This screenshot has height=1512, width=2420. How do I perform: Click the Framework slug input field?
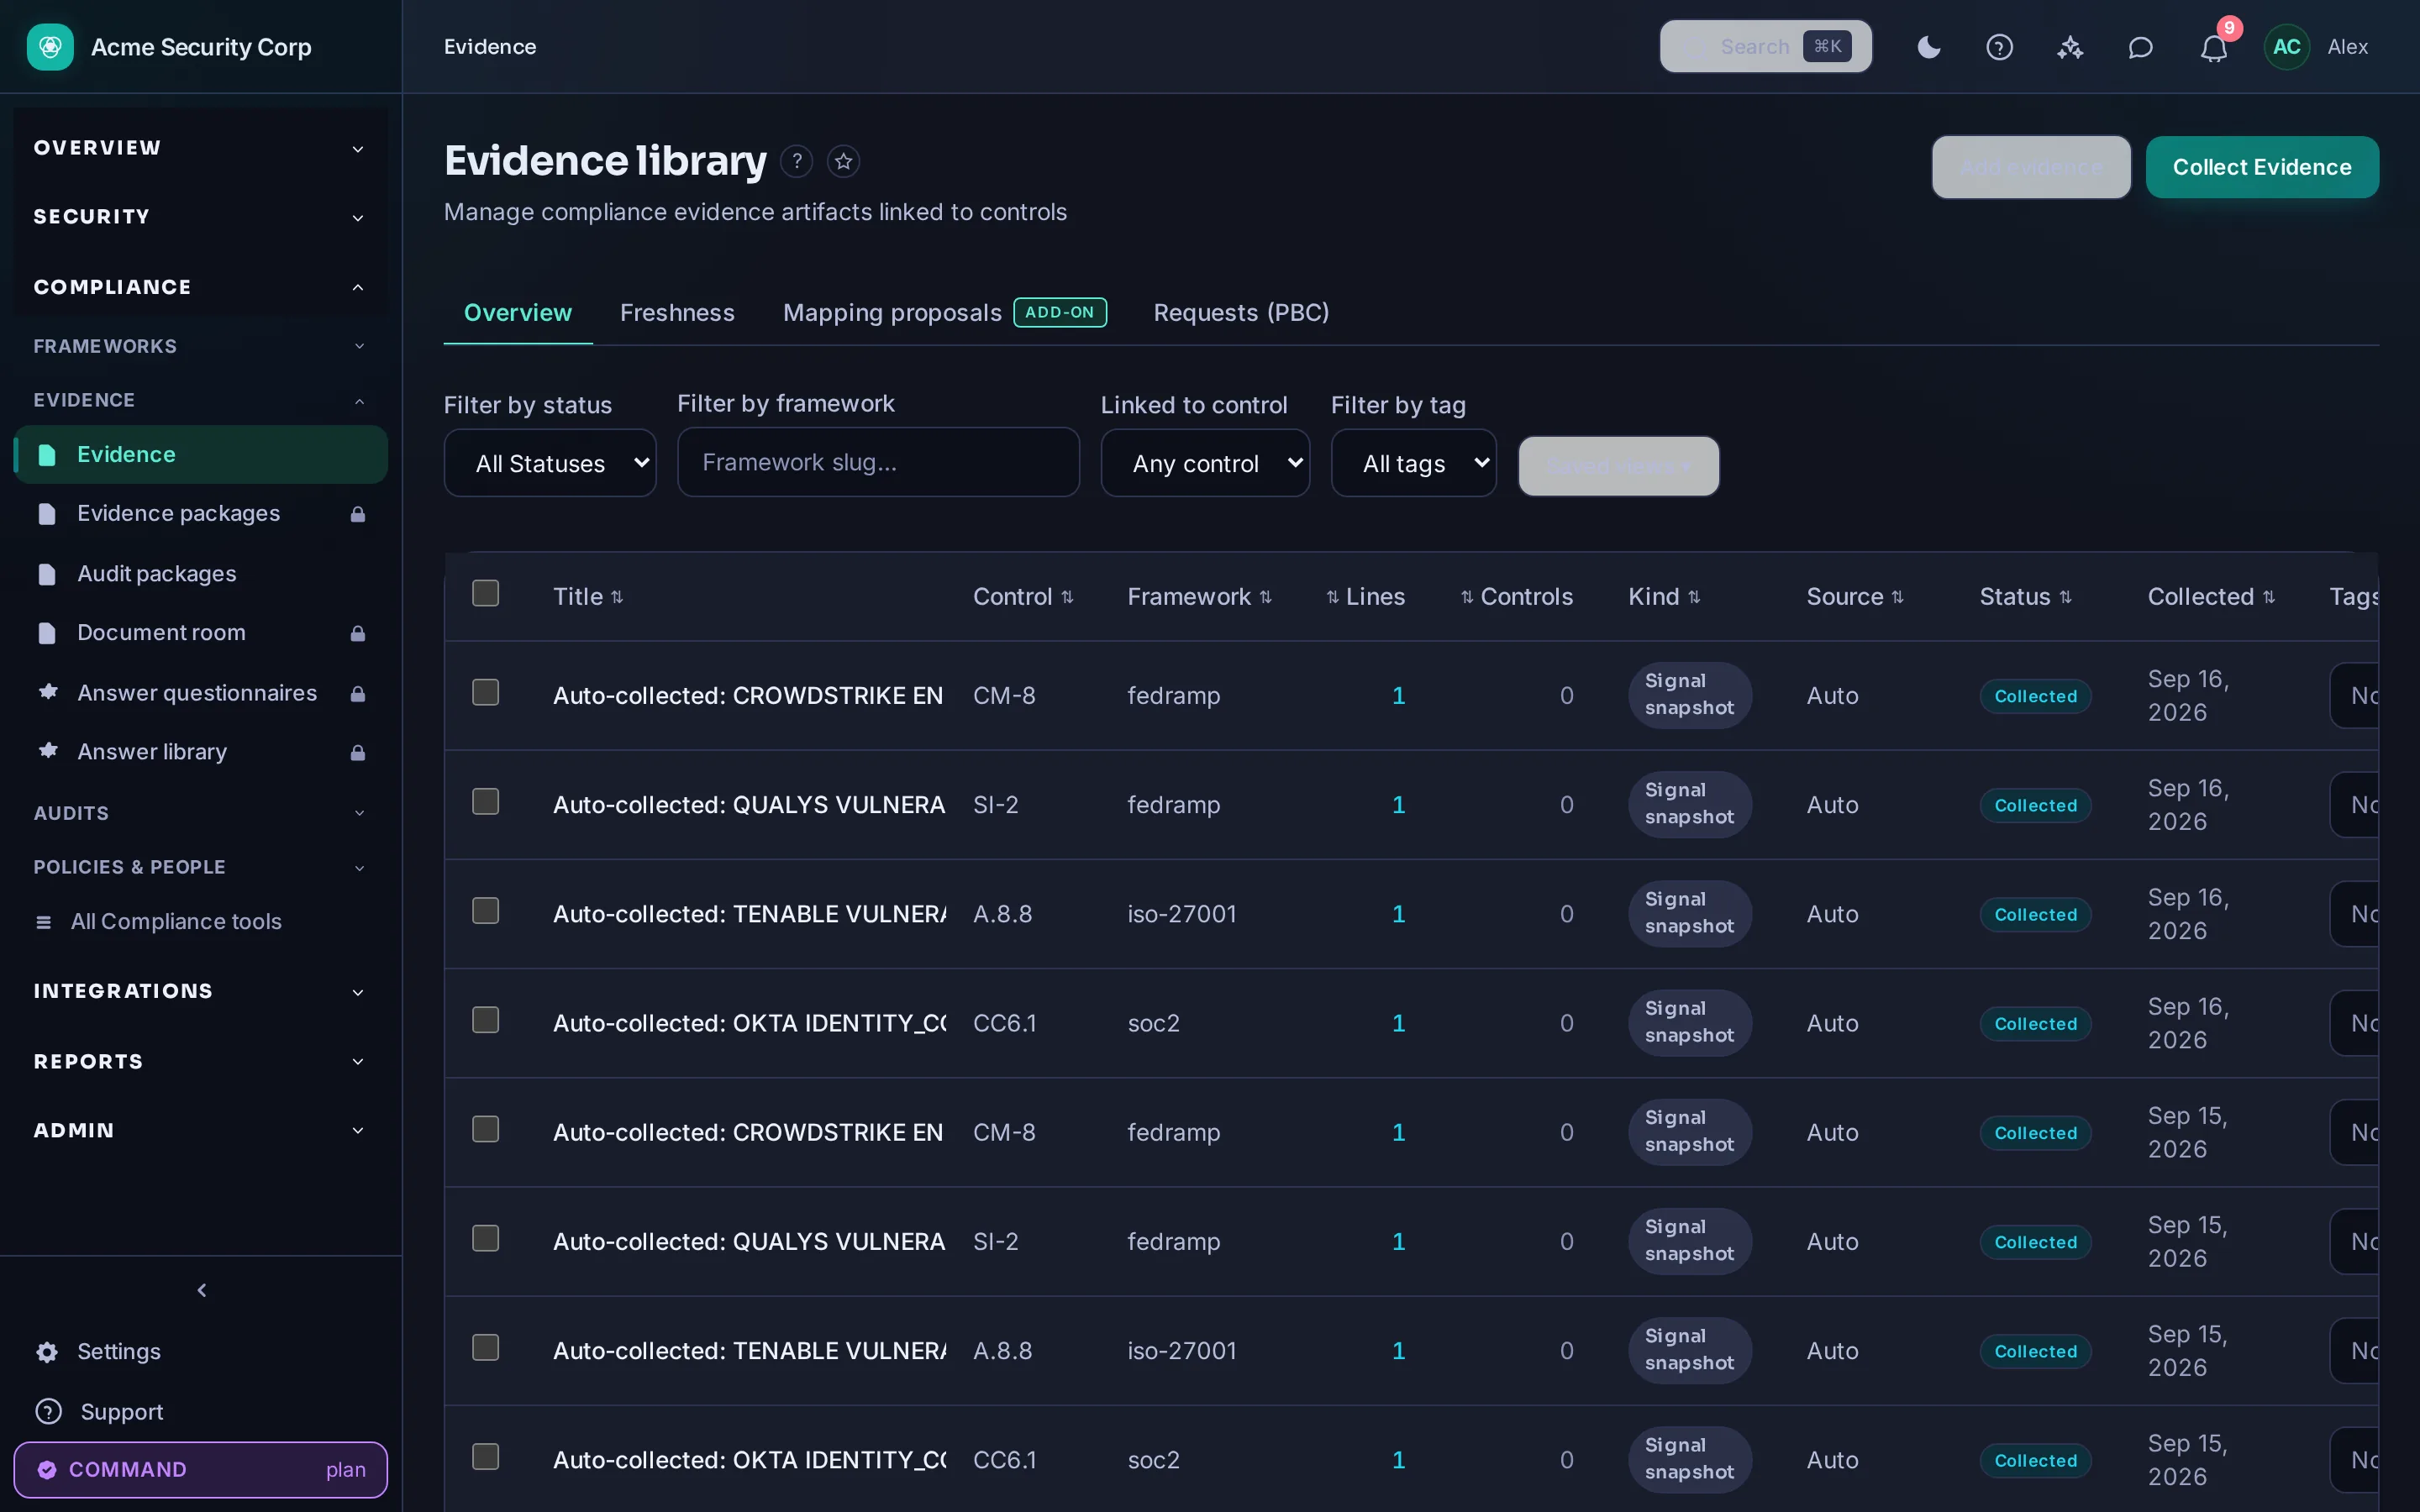click(878, 462)
